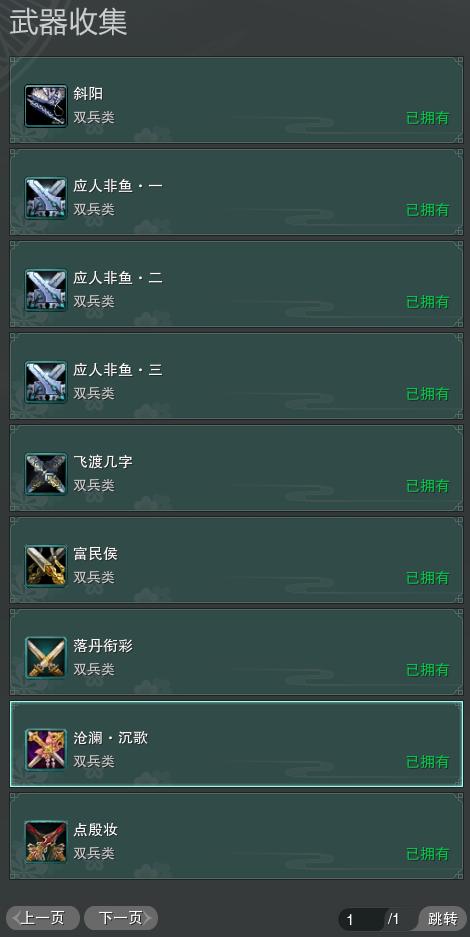The width and height of the screenshot is (470, 937).
Task: Click the 跳转 jump button
Action: [443, 918]
